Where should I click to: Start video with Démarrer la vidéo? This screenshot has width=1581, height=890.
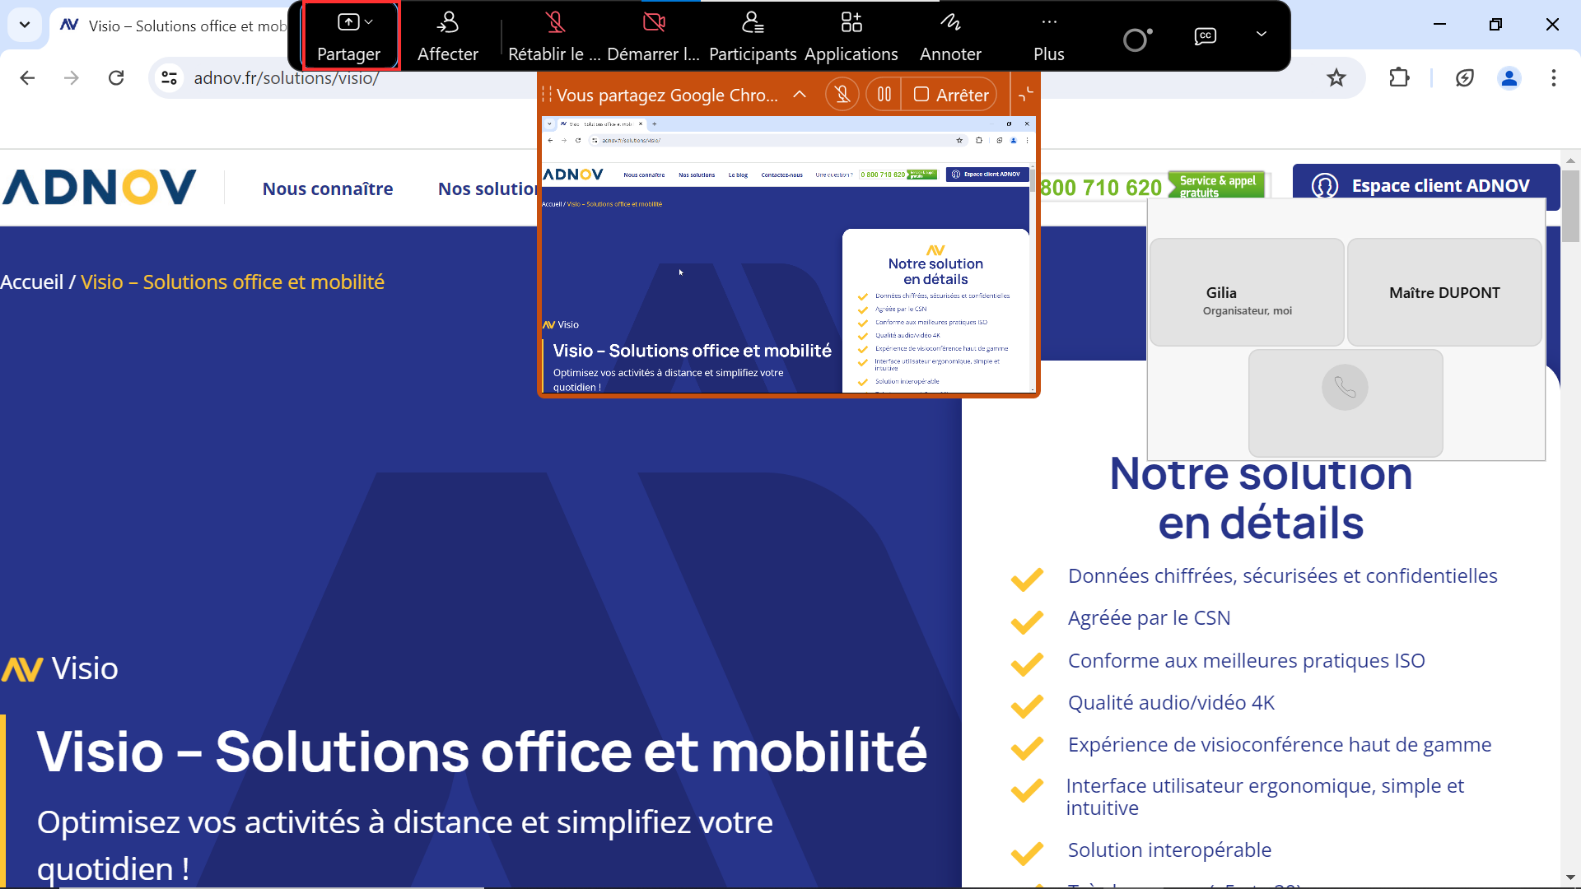click(654, 37)
